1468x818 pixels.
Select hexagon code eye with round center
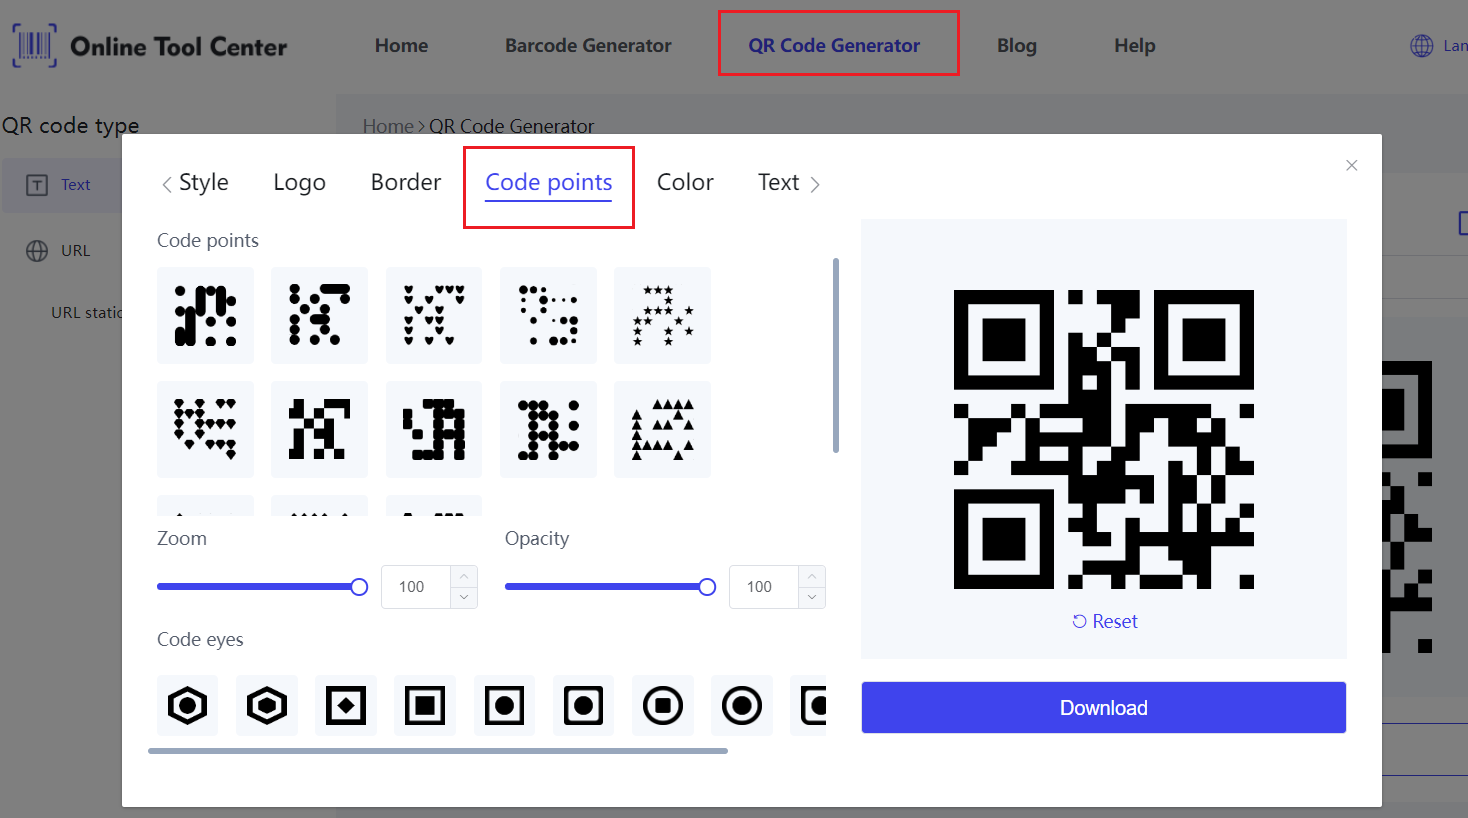pos(187,706)
